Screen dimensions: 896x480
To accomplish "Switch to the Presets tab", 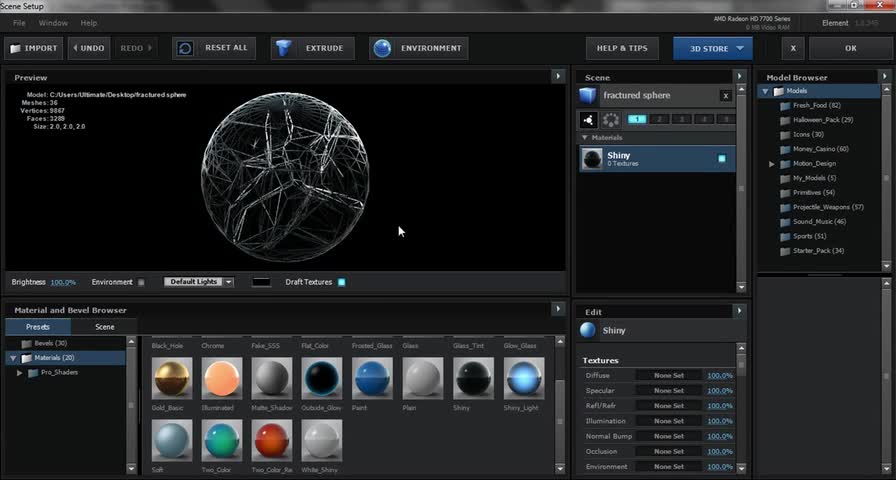I will 38,327.
